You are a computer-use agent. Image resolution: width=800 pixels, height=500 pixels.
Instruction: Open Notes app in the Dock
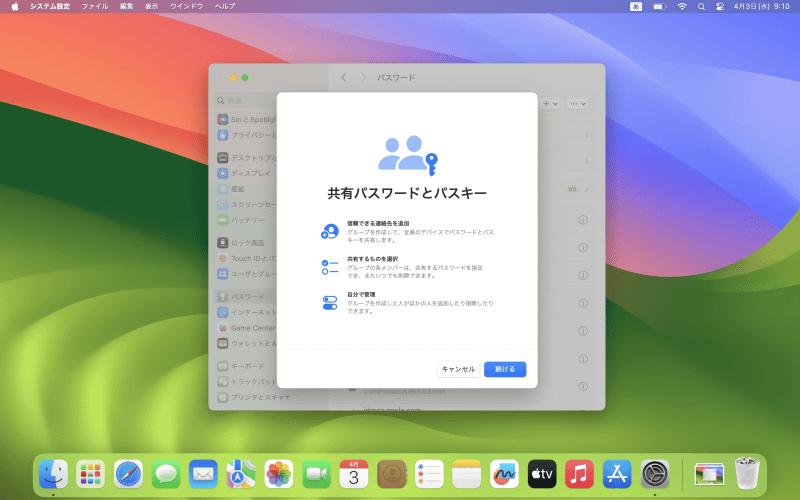point(466,474)
